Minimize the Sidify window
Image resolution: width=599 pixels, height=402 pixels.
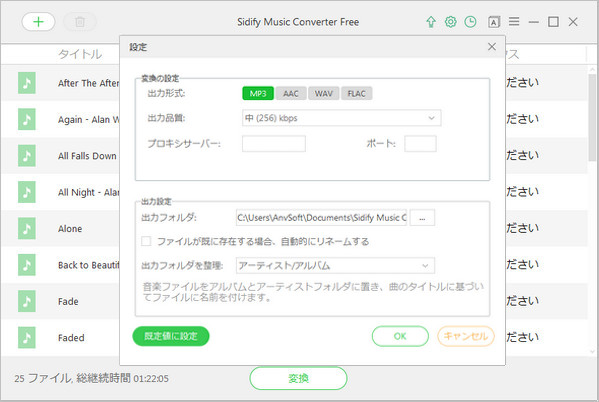pyautogui.click(x=534, y=22)
